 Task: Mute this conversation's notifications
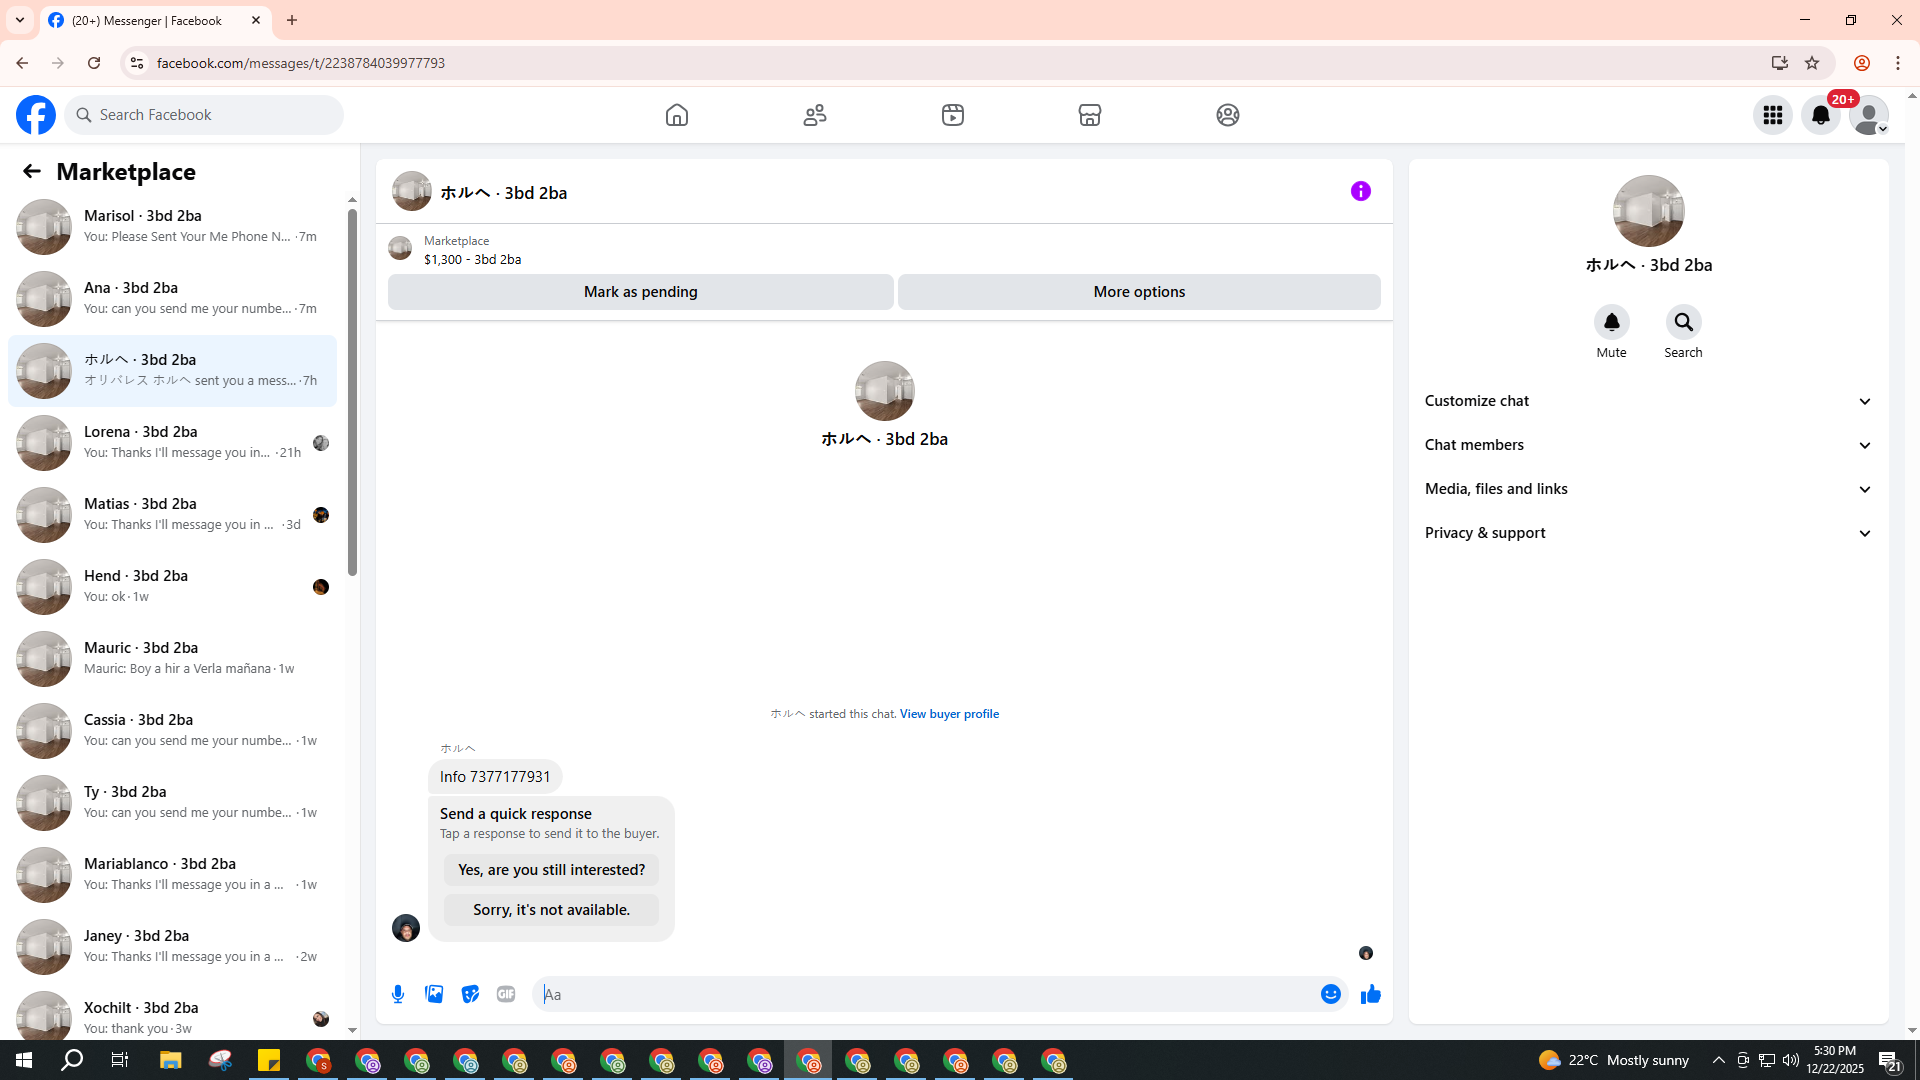coord(1611,323)
